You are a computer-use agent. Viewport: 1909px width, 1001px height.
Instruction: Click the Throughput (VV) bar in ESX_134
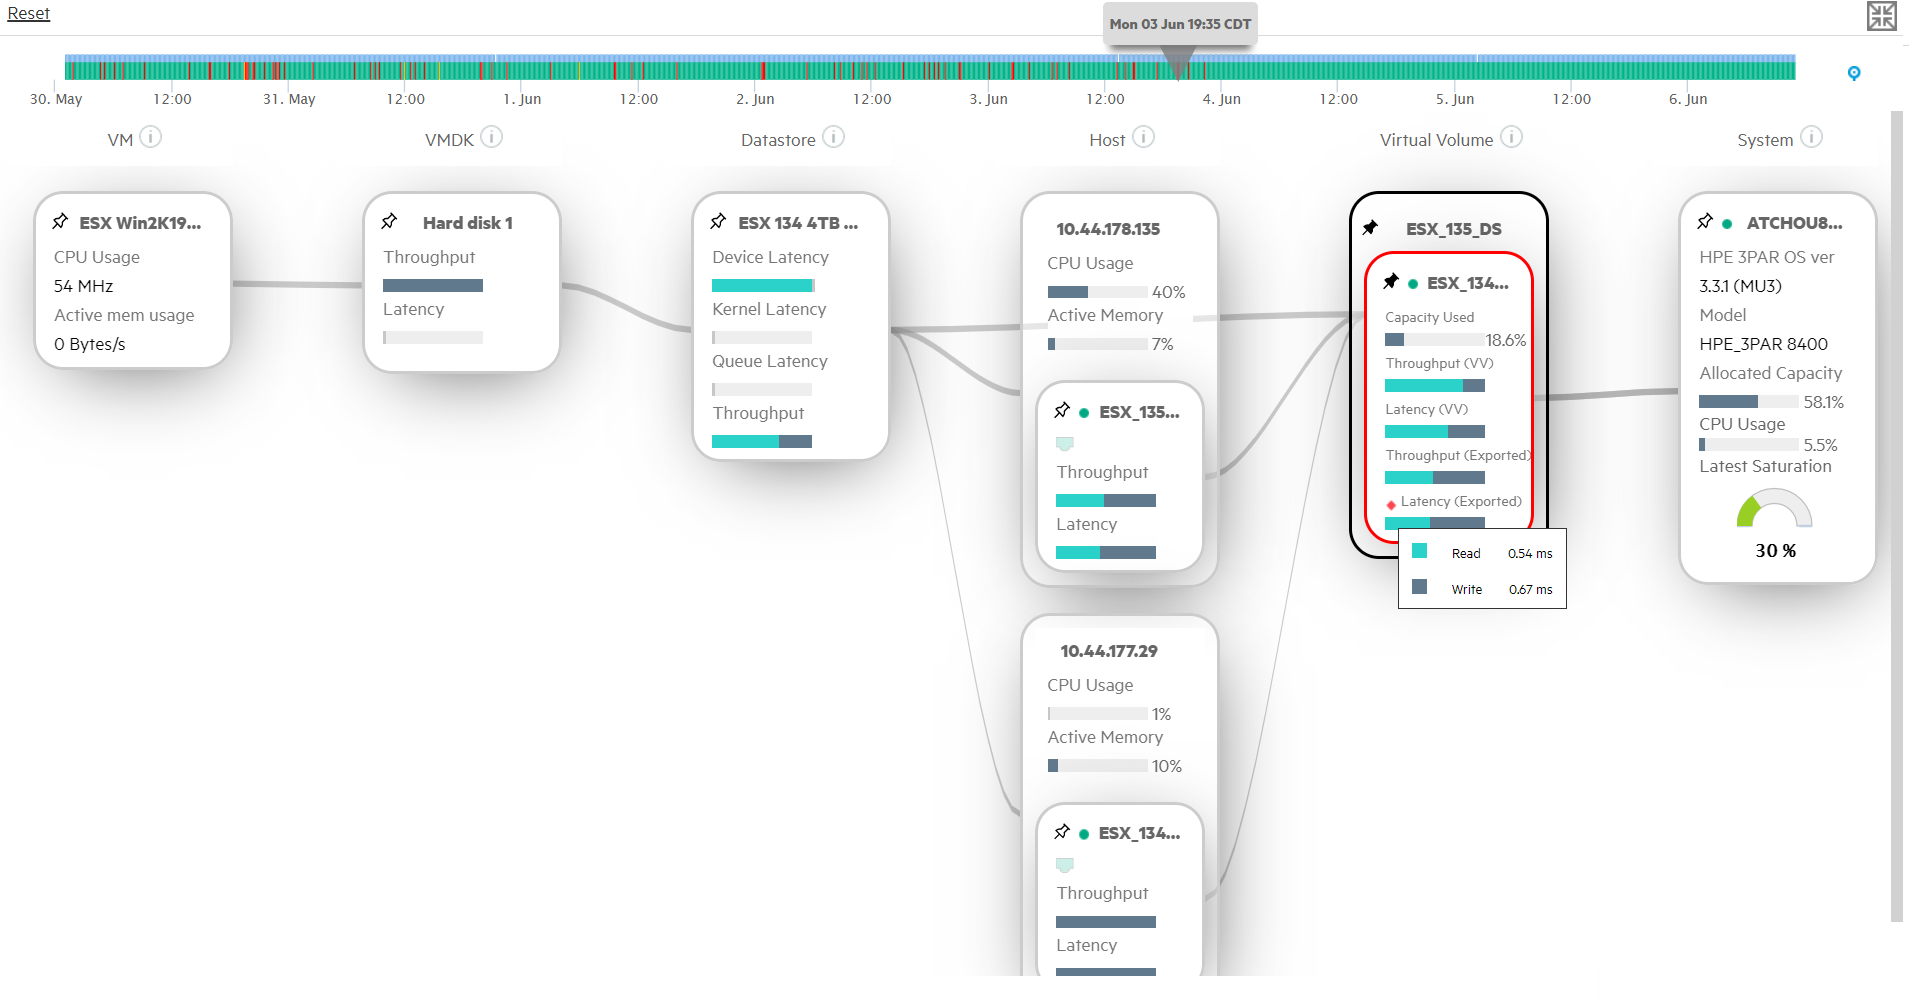pos(1435,386)
